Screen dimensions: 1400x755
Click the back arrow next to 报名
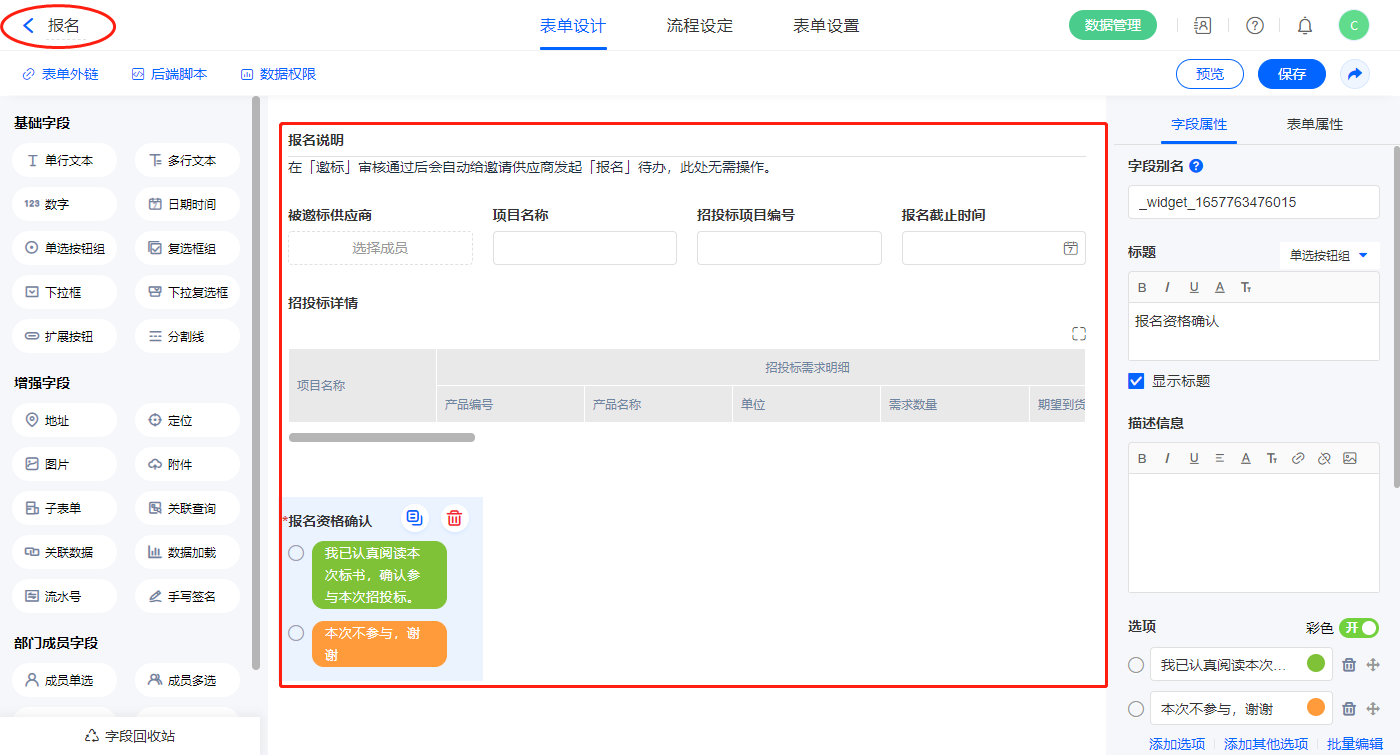pos(29,26)
